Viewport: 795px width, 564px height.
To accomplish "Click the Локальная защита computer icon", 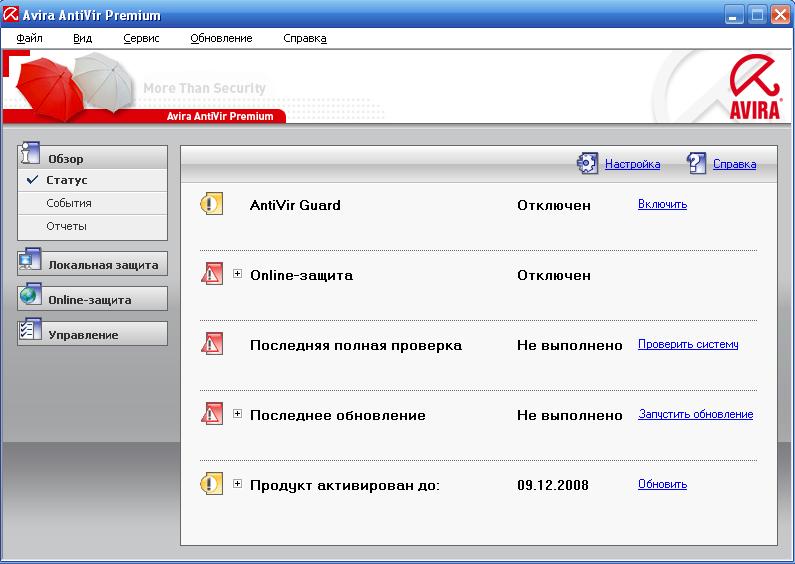I will pos(30,259).
